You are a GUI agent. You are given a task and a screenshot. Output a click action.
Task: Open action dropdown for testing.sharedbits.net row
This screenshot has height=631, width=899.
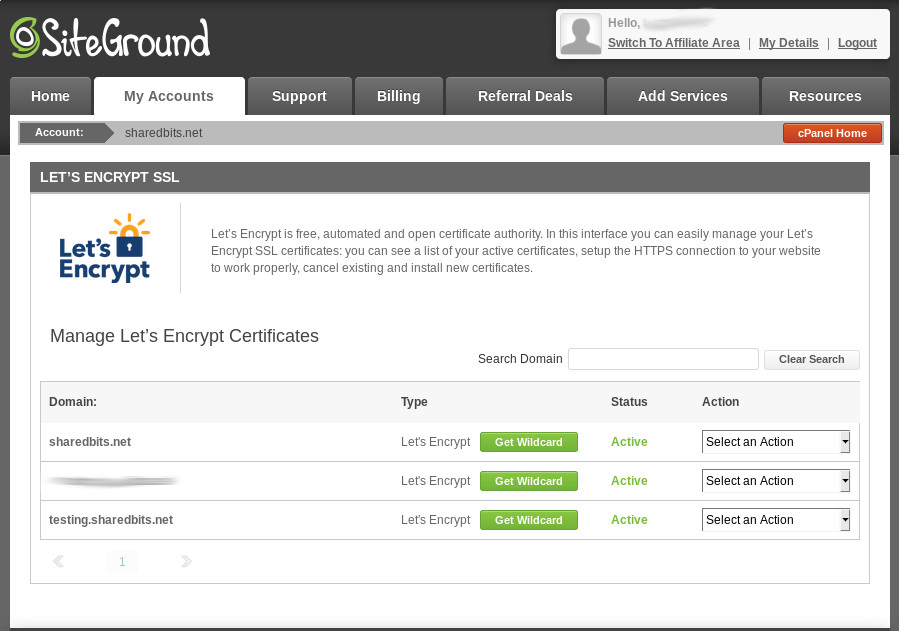[776, 520]
